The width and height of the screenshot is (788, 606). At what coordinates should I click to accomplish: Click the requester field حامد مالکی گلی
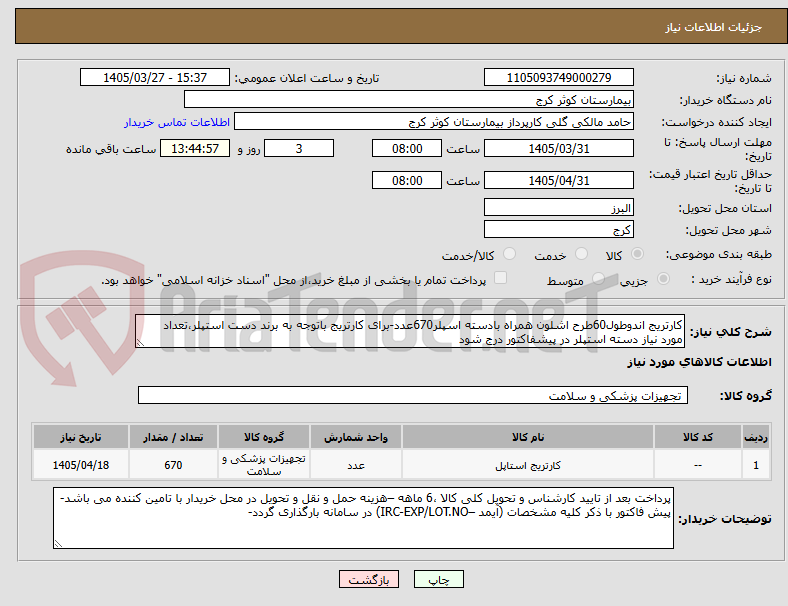[x=434, y=122]
